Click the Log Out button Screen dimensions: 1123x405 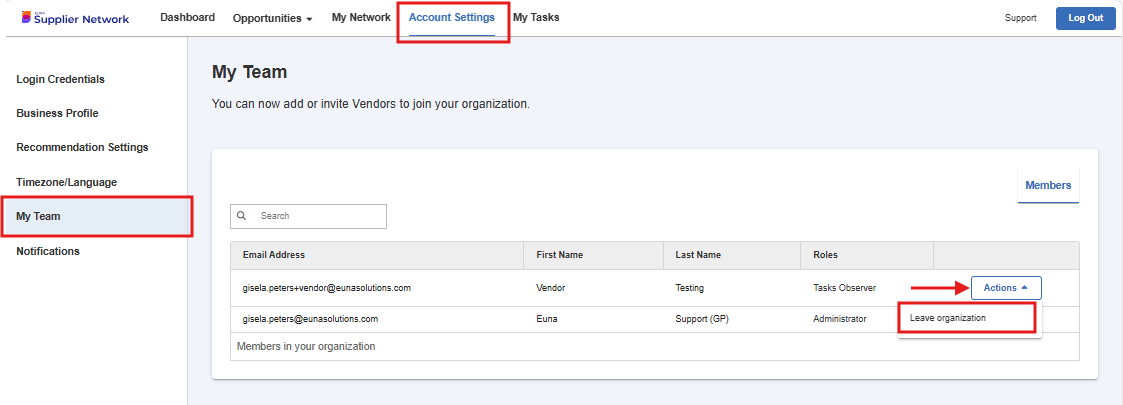1086,19
